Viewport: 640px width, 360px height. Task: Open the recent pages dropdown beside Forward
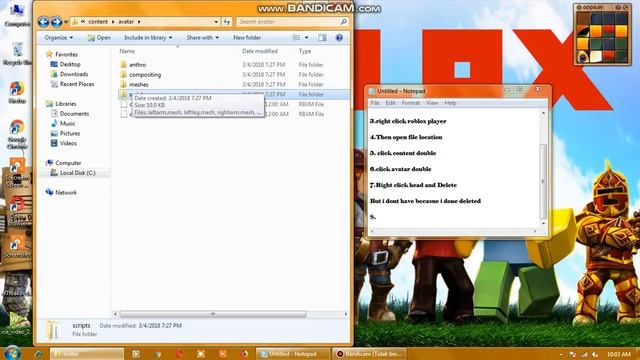coord(66,22)
